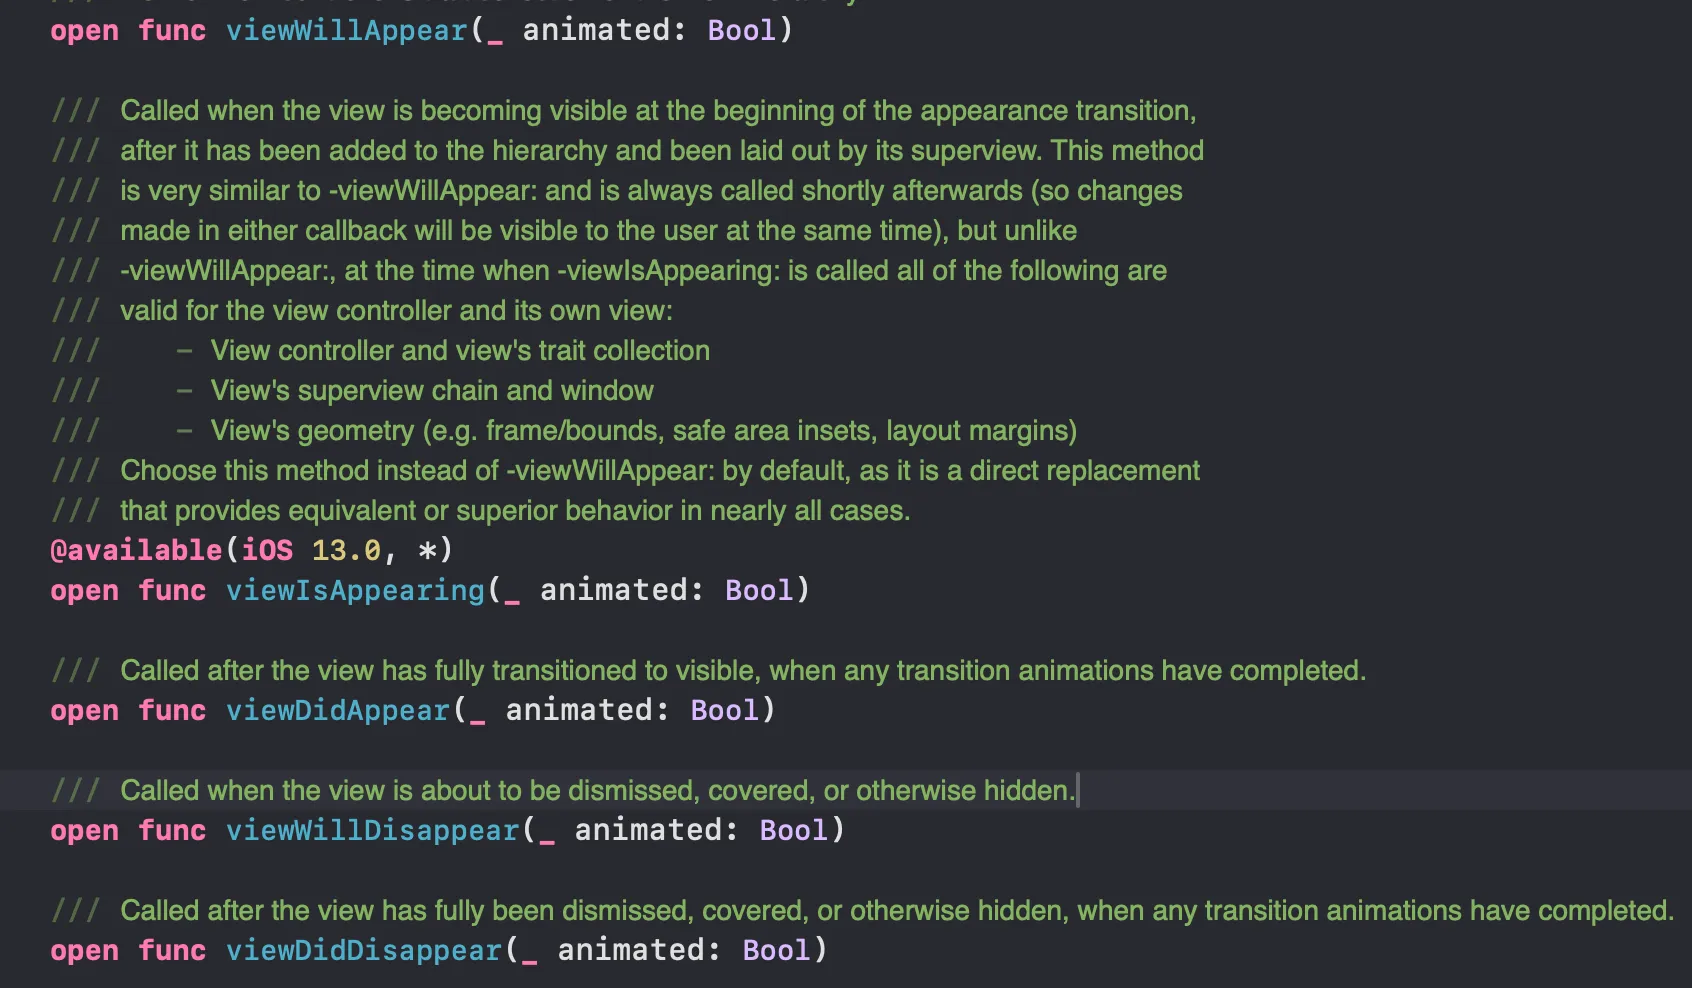Click the comment about View's geometry
Screen dimensions: 1692x988
coord(643,430)
